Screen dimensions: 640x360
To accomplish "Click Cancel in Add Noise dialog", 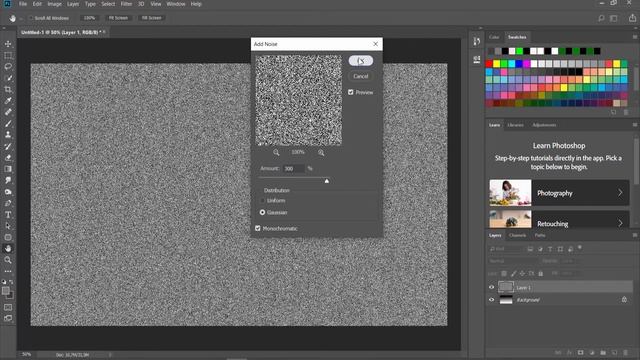I will click(x=361, y=76).
